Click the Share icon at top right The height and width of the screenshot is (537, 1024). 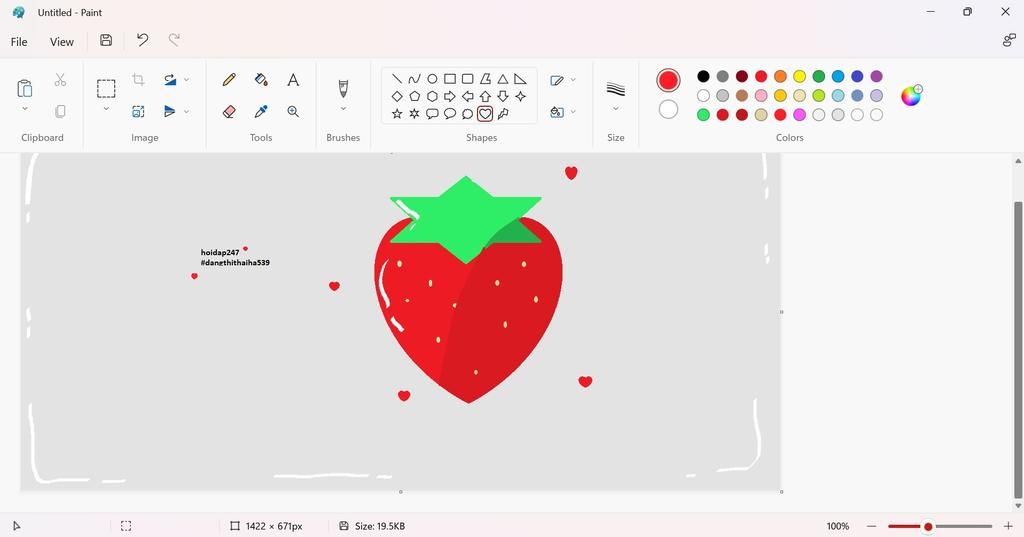[x=1009, y=41]
